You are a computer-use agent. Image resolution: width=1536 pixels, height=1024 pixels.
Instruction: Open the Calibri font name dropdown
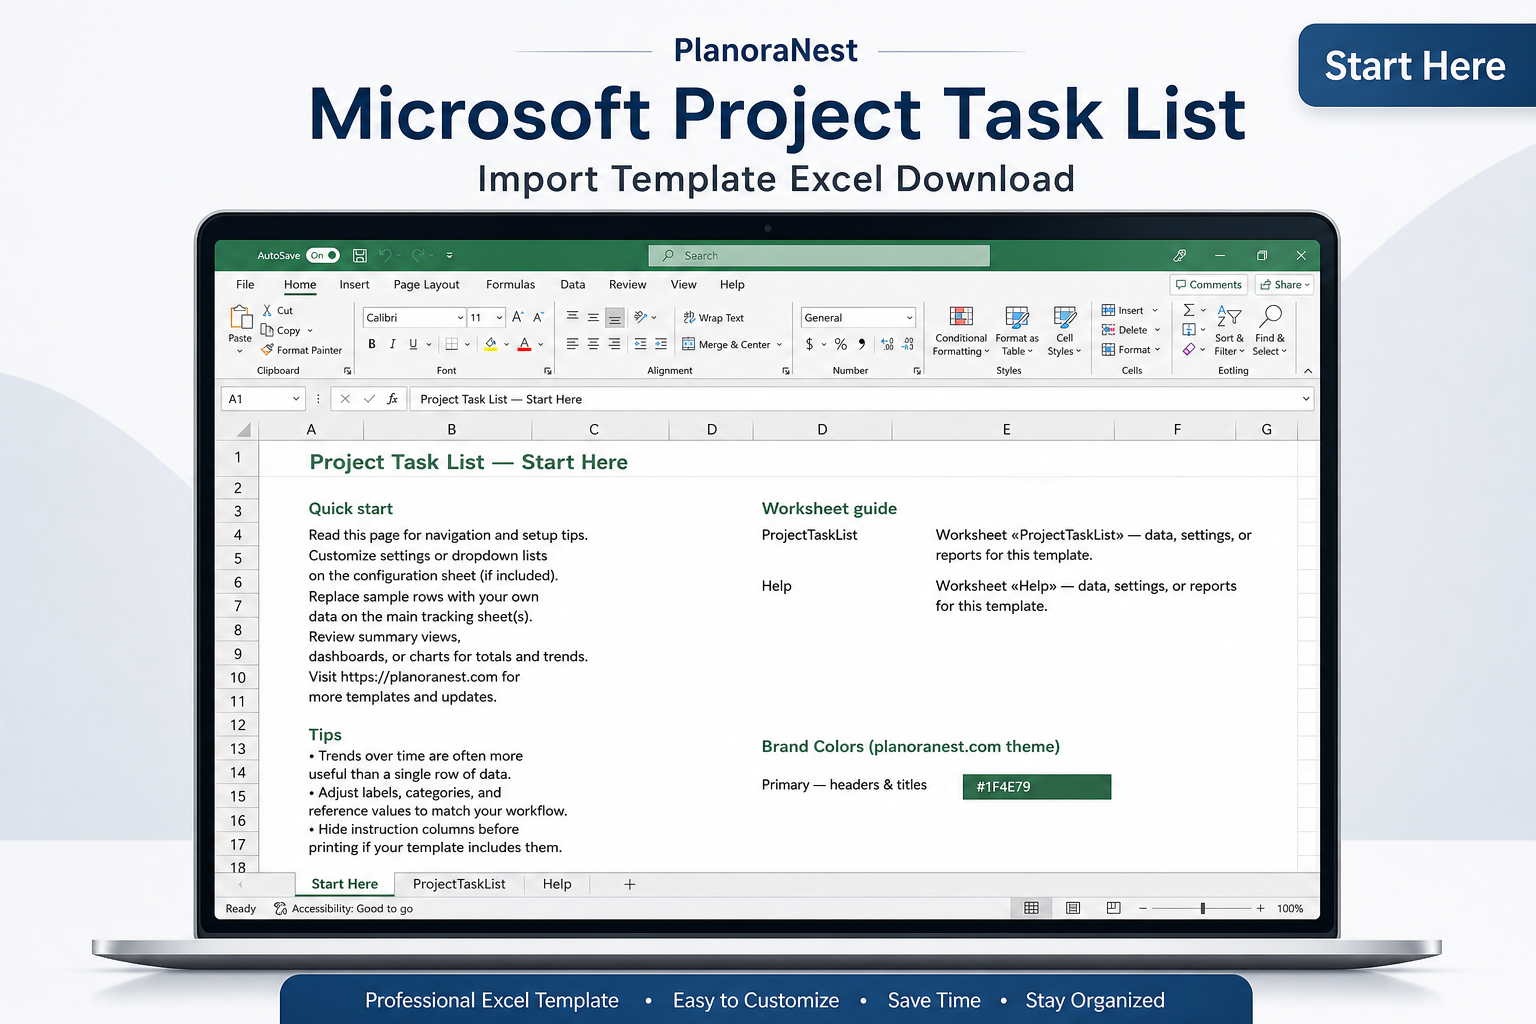click(x=460, y=318)
